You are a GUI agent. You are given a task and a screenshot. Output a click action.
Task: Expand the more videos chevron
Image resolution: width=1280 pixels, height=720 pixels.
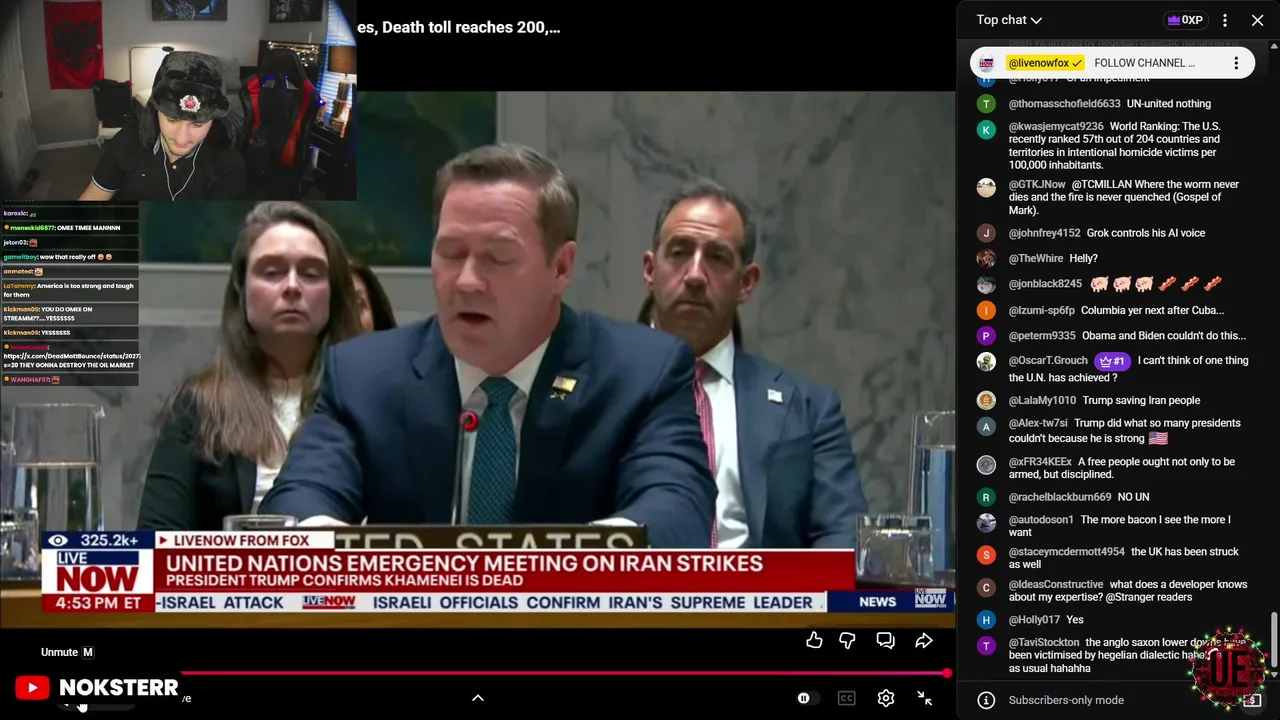[x=477, y=698]
